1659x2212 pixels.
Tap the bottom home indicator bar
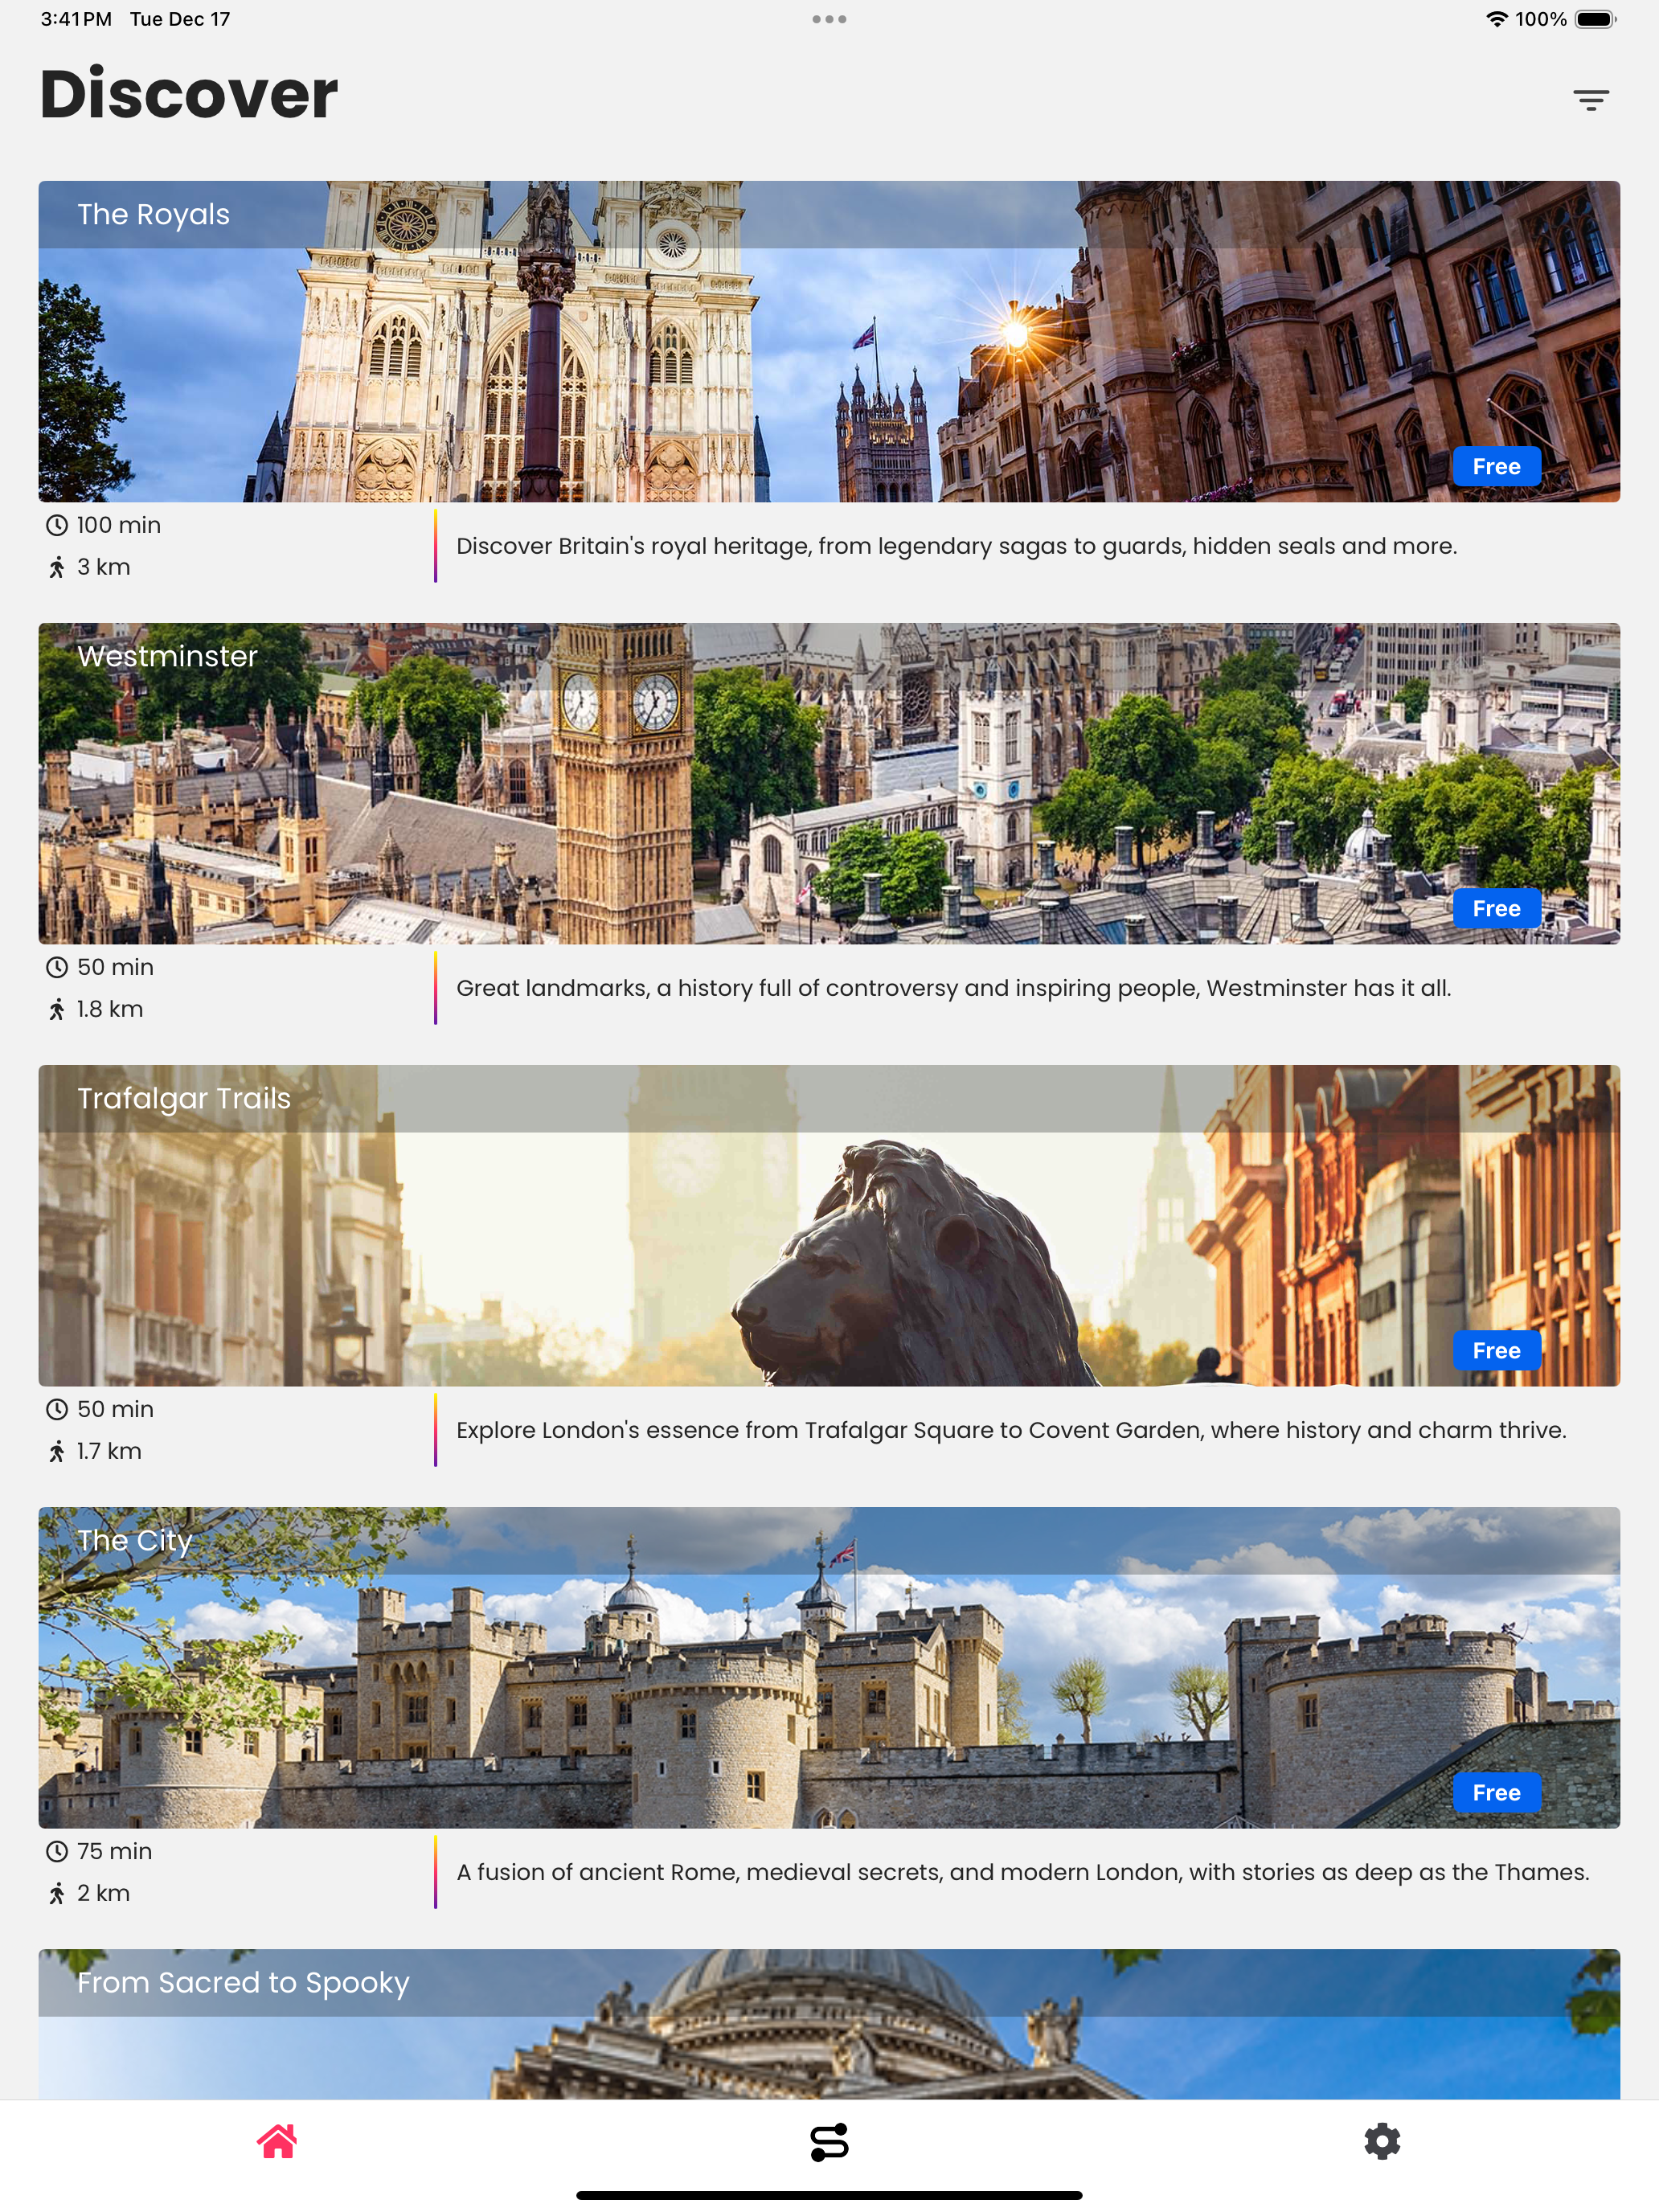tap(829, 2195)
